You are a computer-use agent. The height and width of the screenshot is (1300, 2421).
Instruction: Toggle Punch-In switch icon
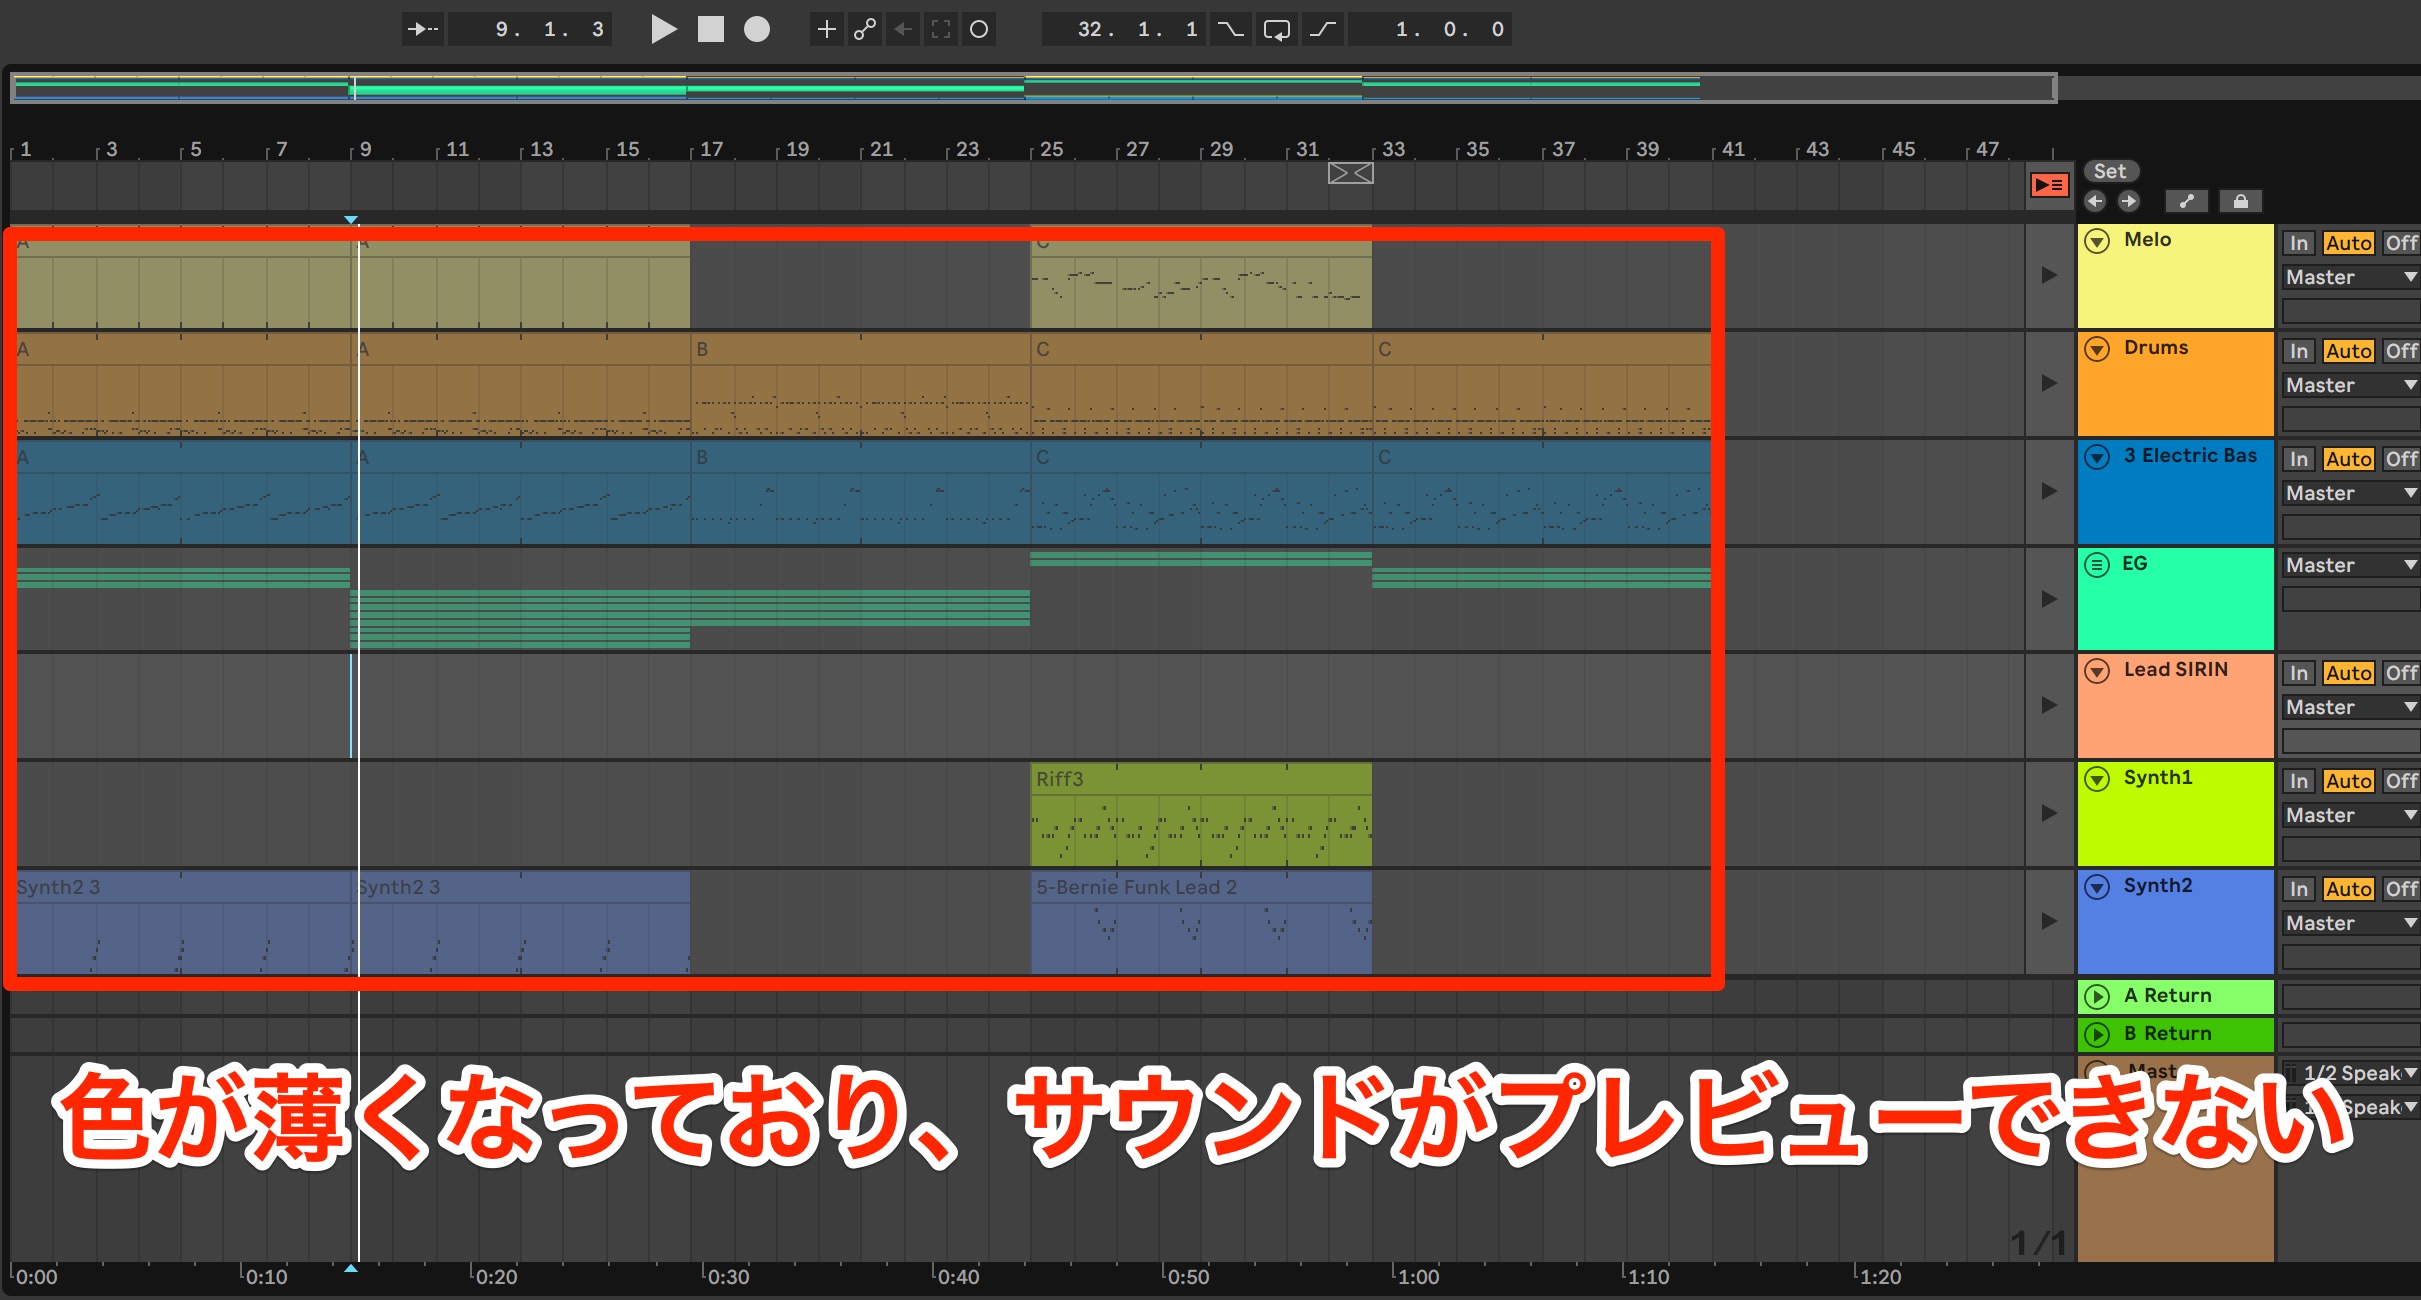[1230, 29]
